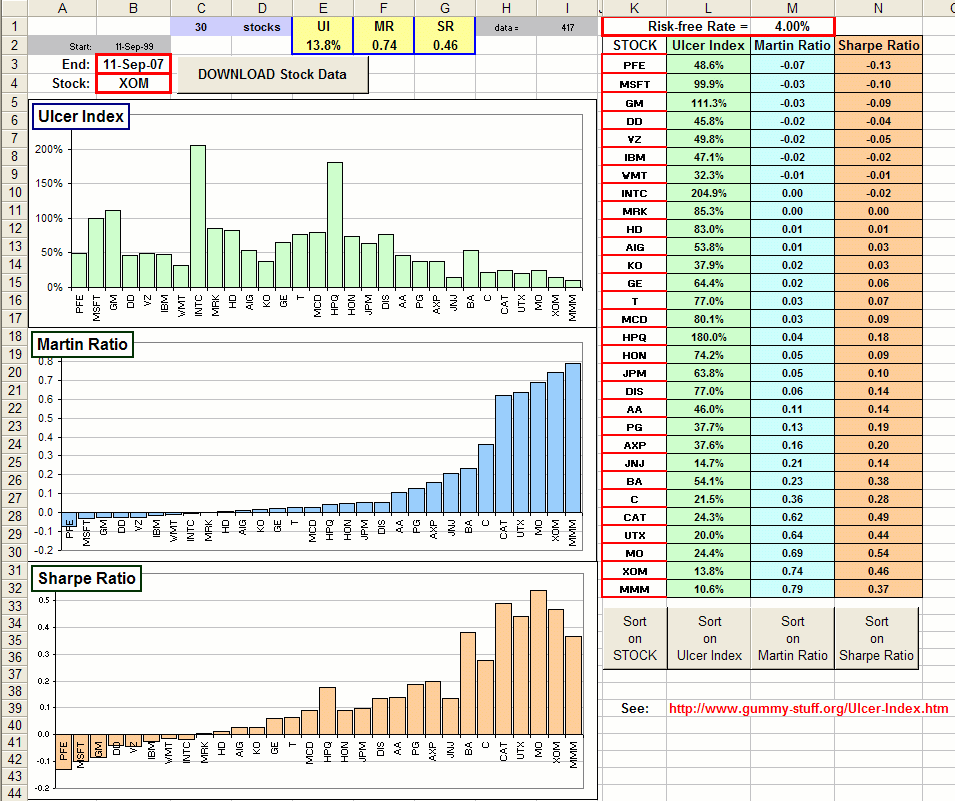The height and width of the screenshot is (801, 955).
Task: Select the PFE stock cell
Action: pyautogui.click(x=634, y=65)
